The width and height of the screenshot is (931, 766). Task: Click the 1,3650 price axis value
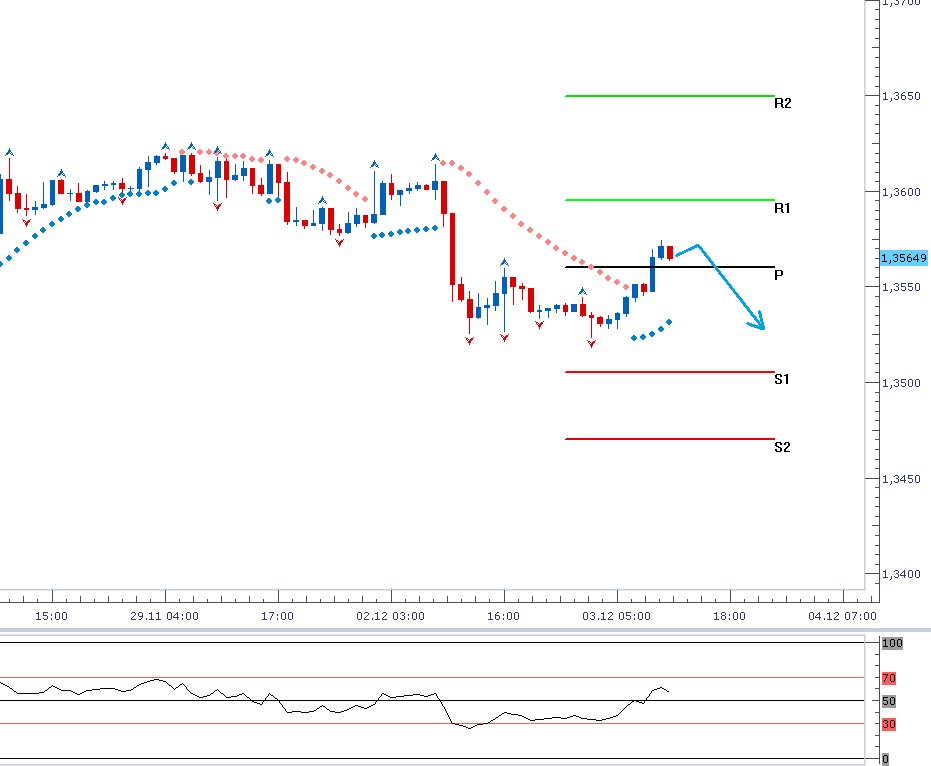tap(901, 96)
